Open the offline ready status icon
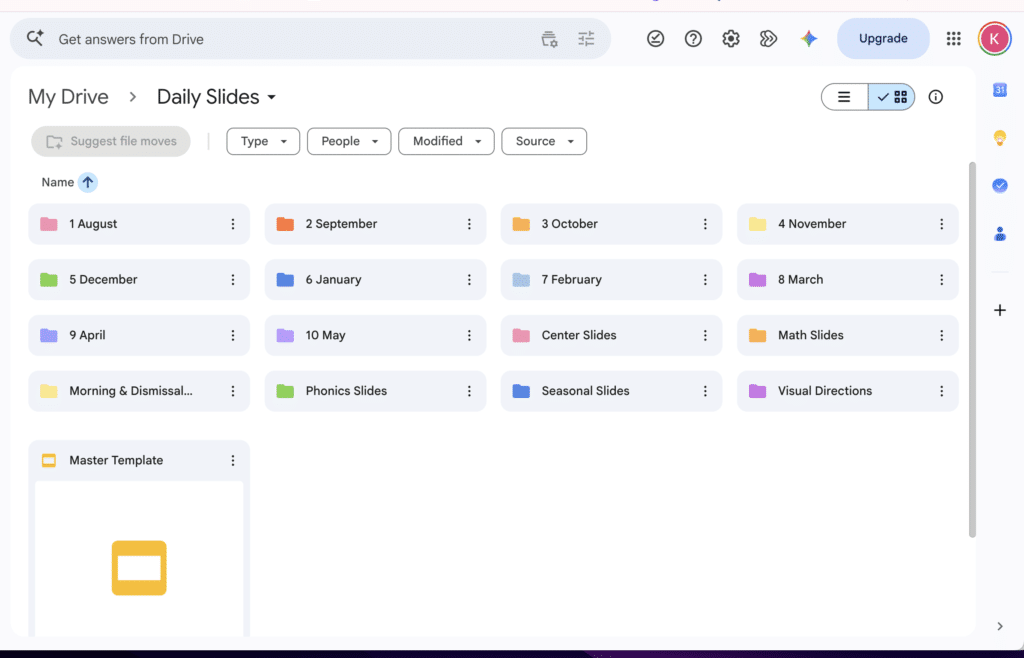Image resolution: width=1024 pixels, height=658 pixels. pyautogui.click(x=655, y=39)
